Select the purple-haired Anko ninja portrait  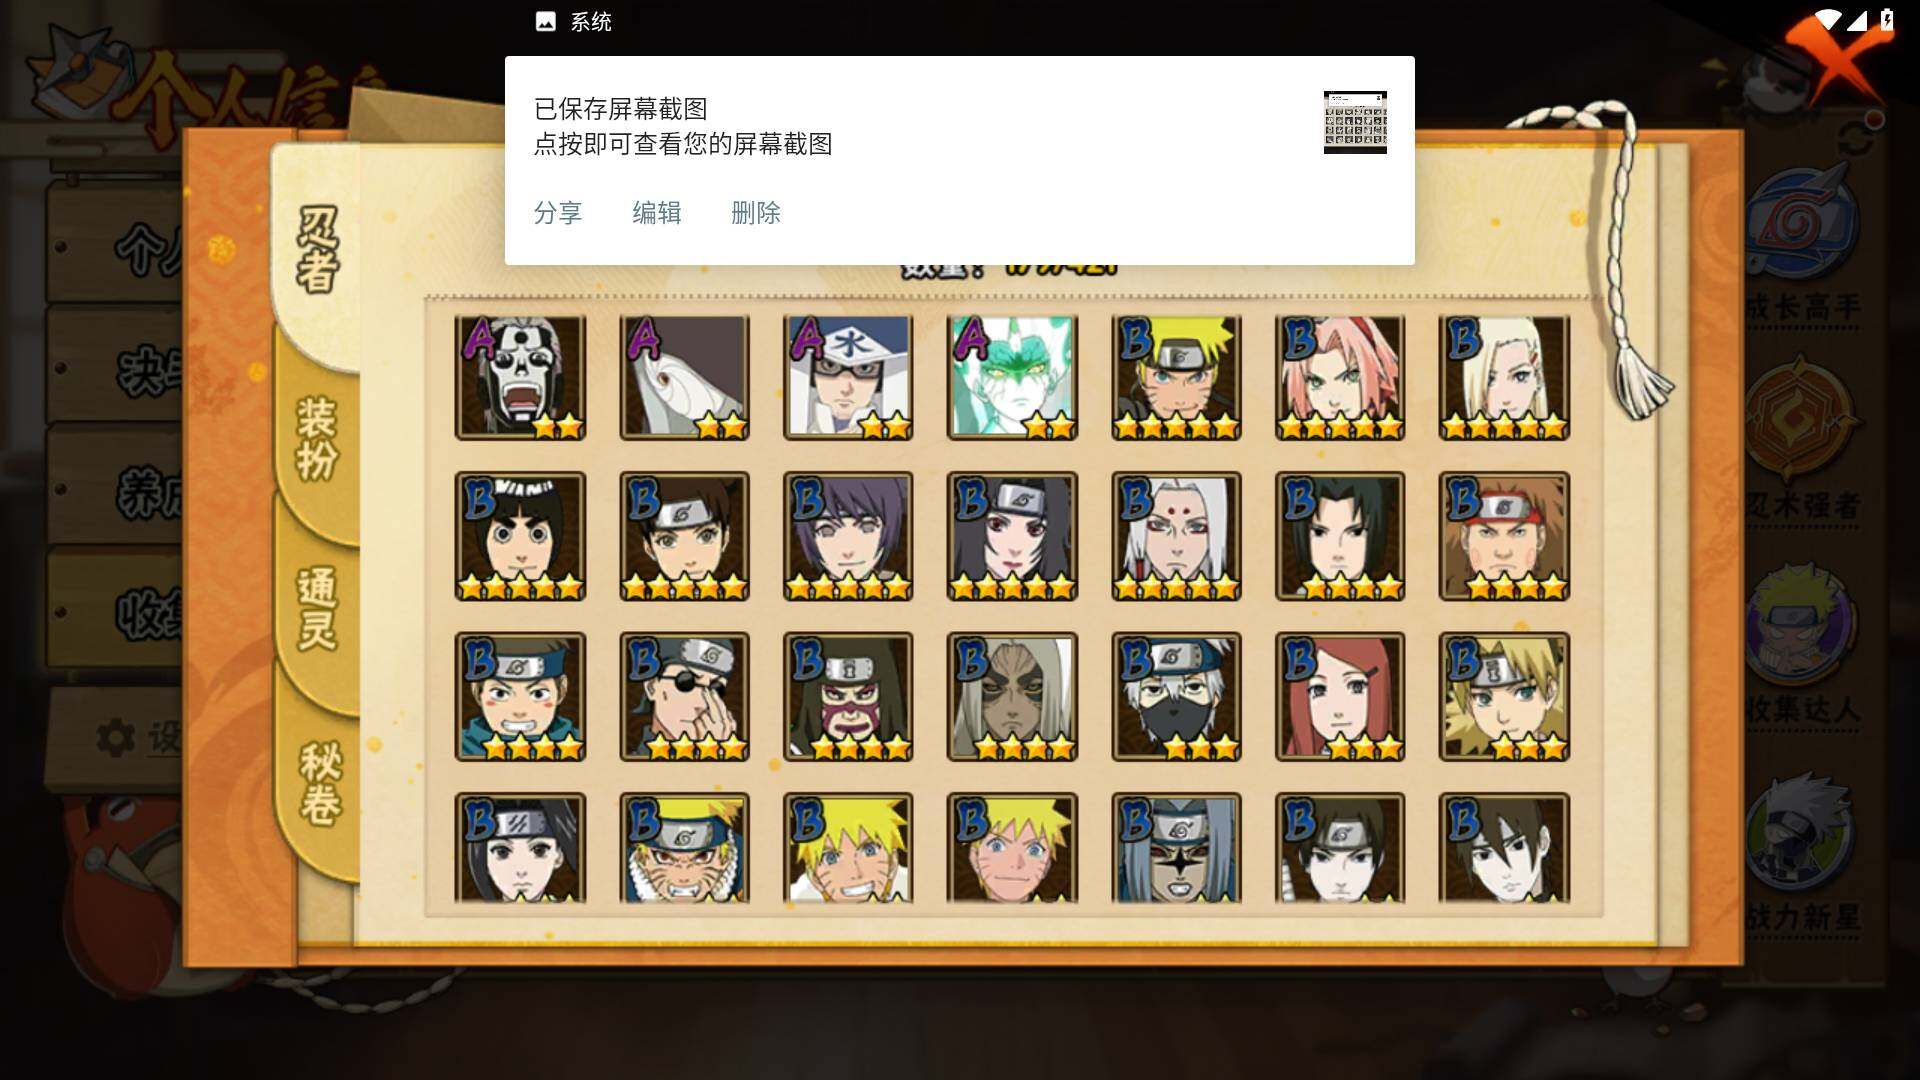tap(848, 537)
